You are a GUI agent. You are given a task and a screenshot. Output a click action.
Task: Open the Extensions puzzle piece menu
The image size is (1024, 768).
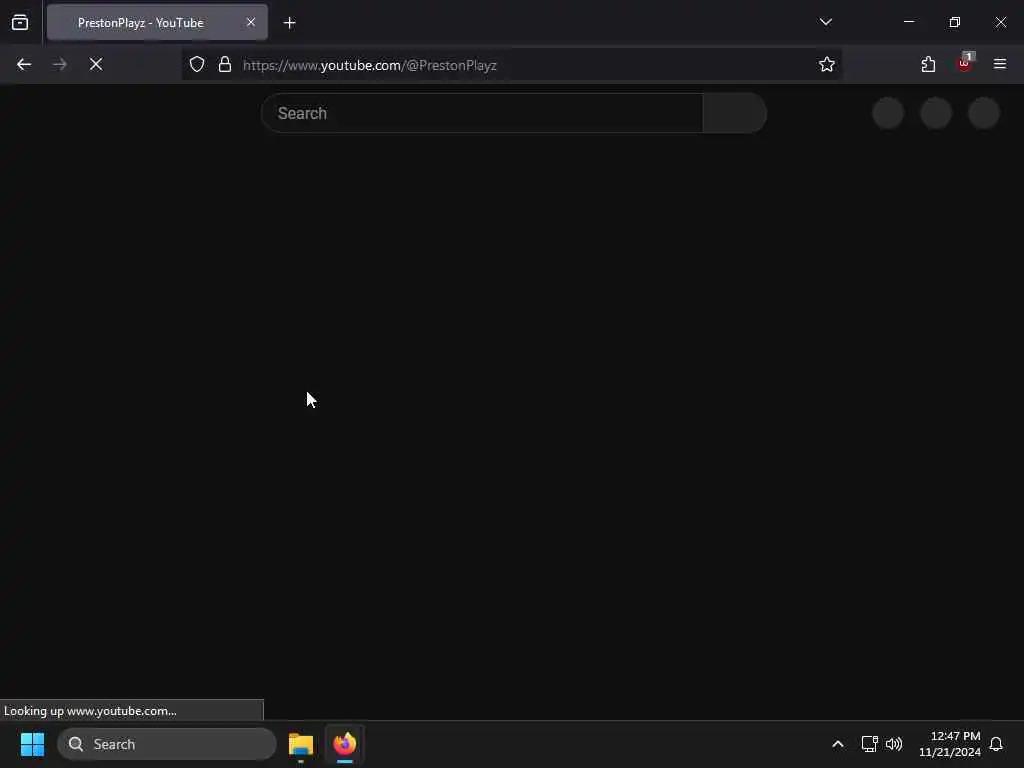point(928,65)
